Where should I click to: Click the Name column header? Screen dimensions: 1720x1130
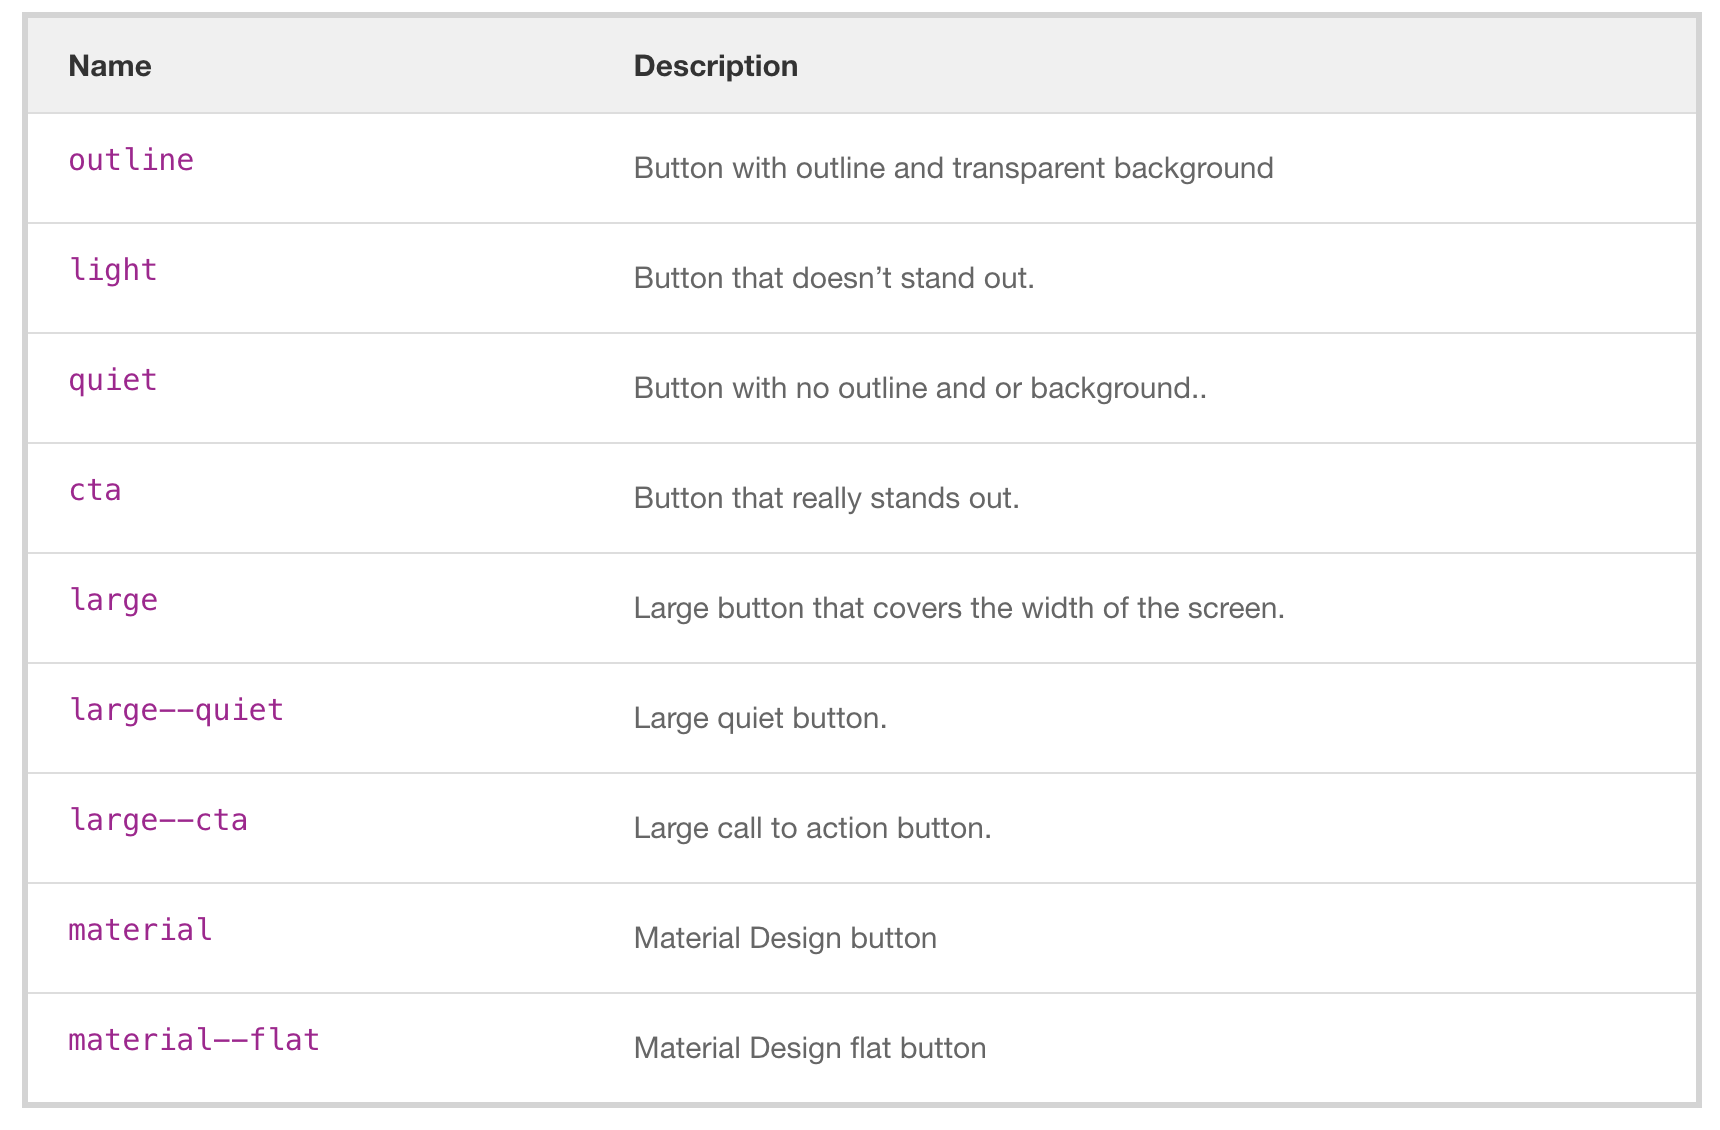tap(110, 66)
